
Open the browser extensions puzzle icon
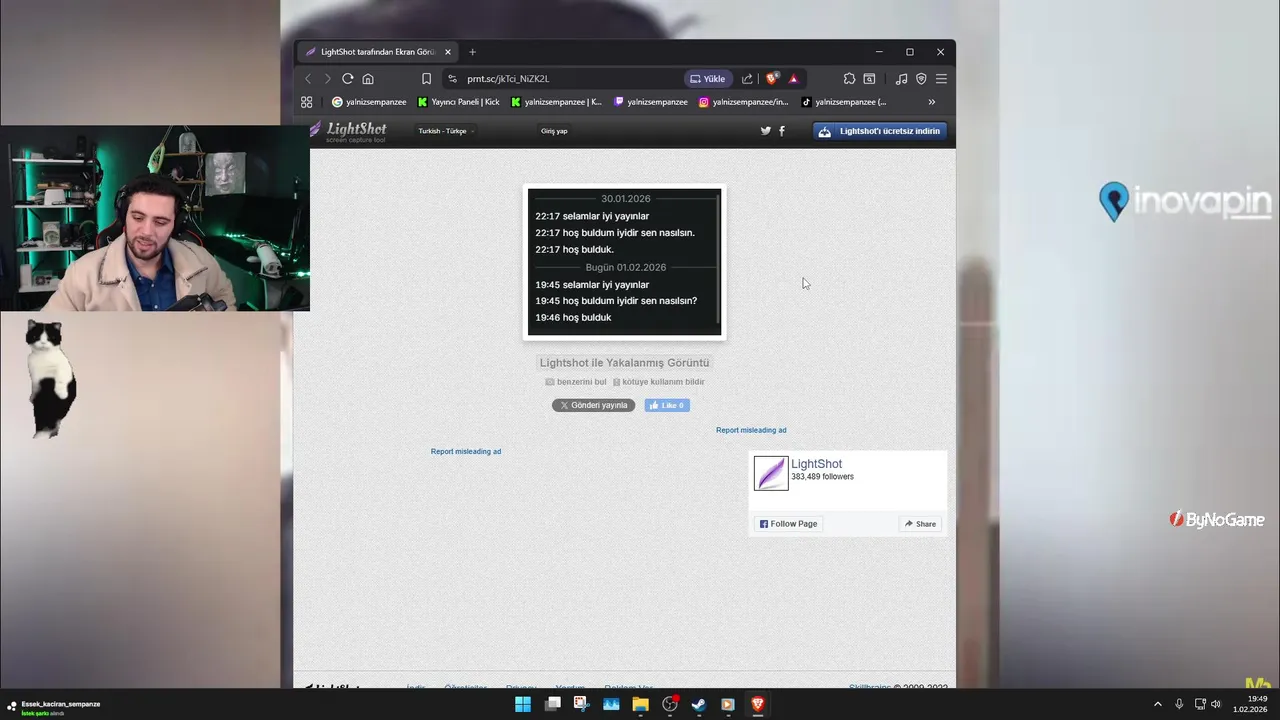click(850, 79)
